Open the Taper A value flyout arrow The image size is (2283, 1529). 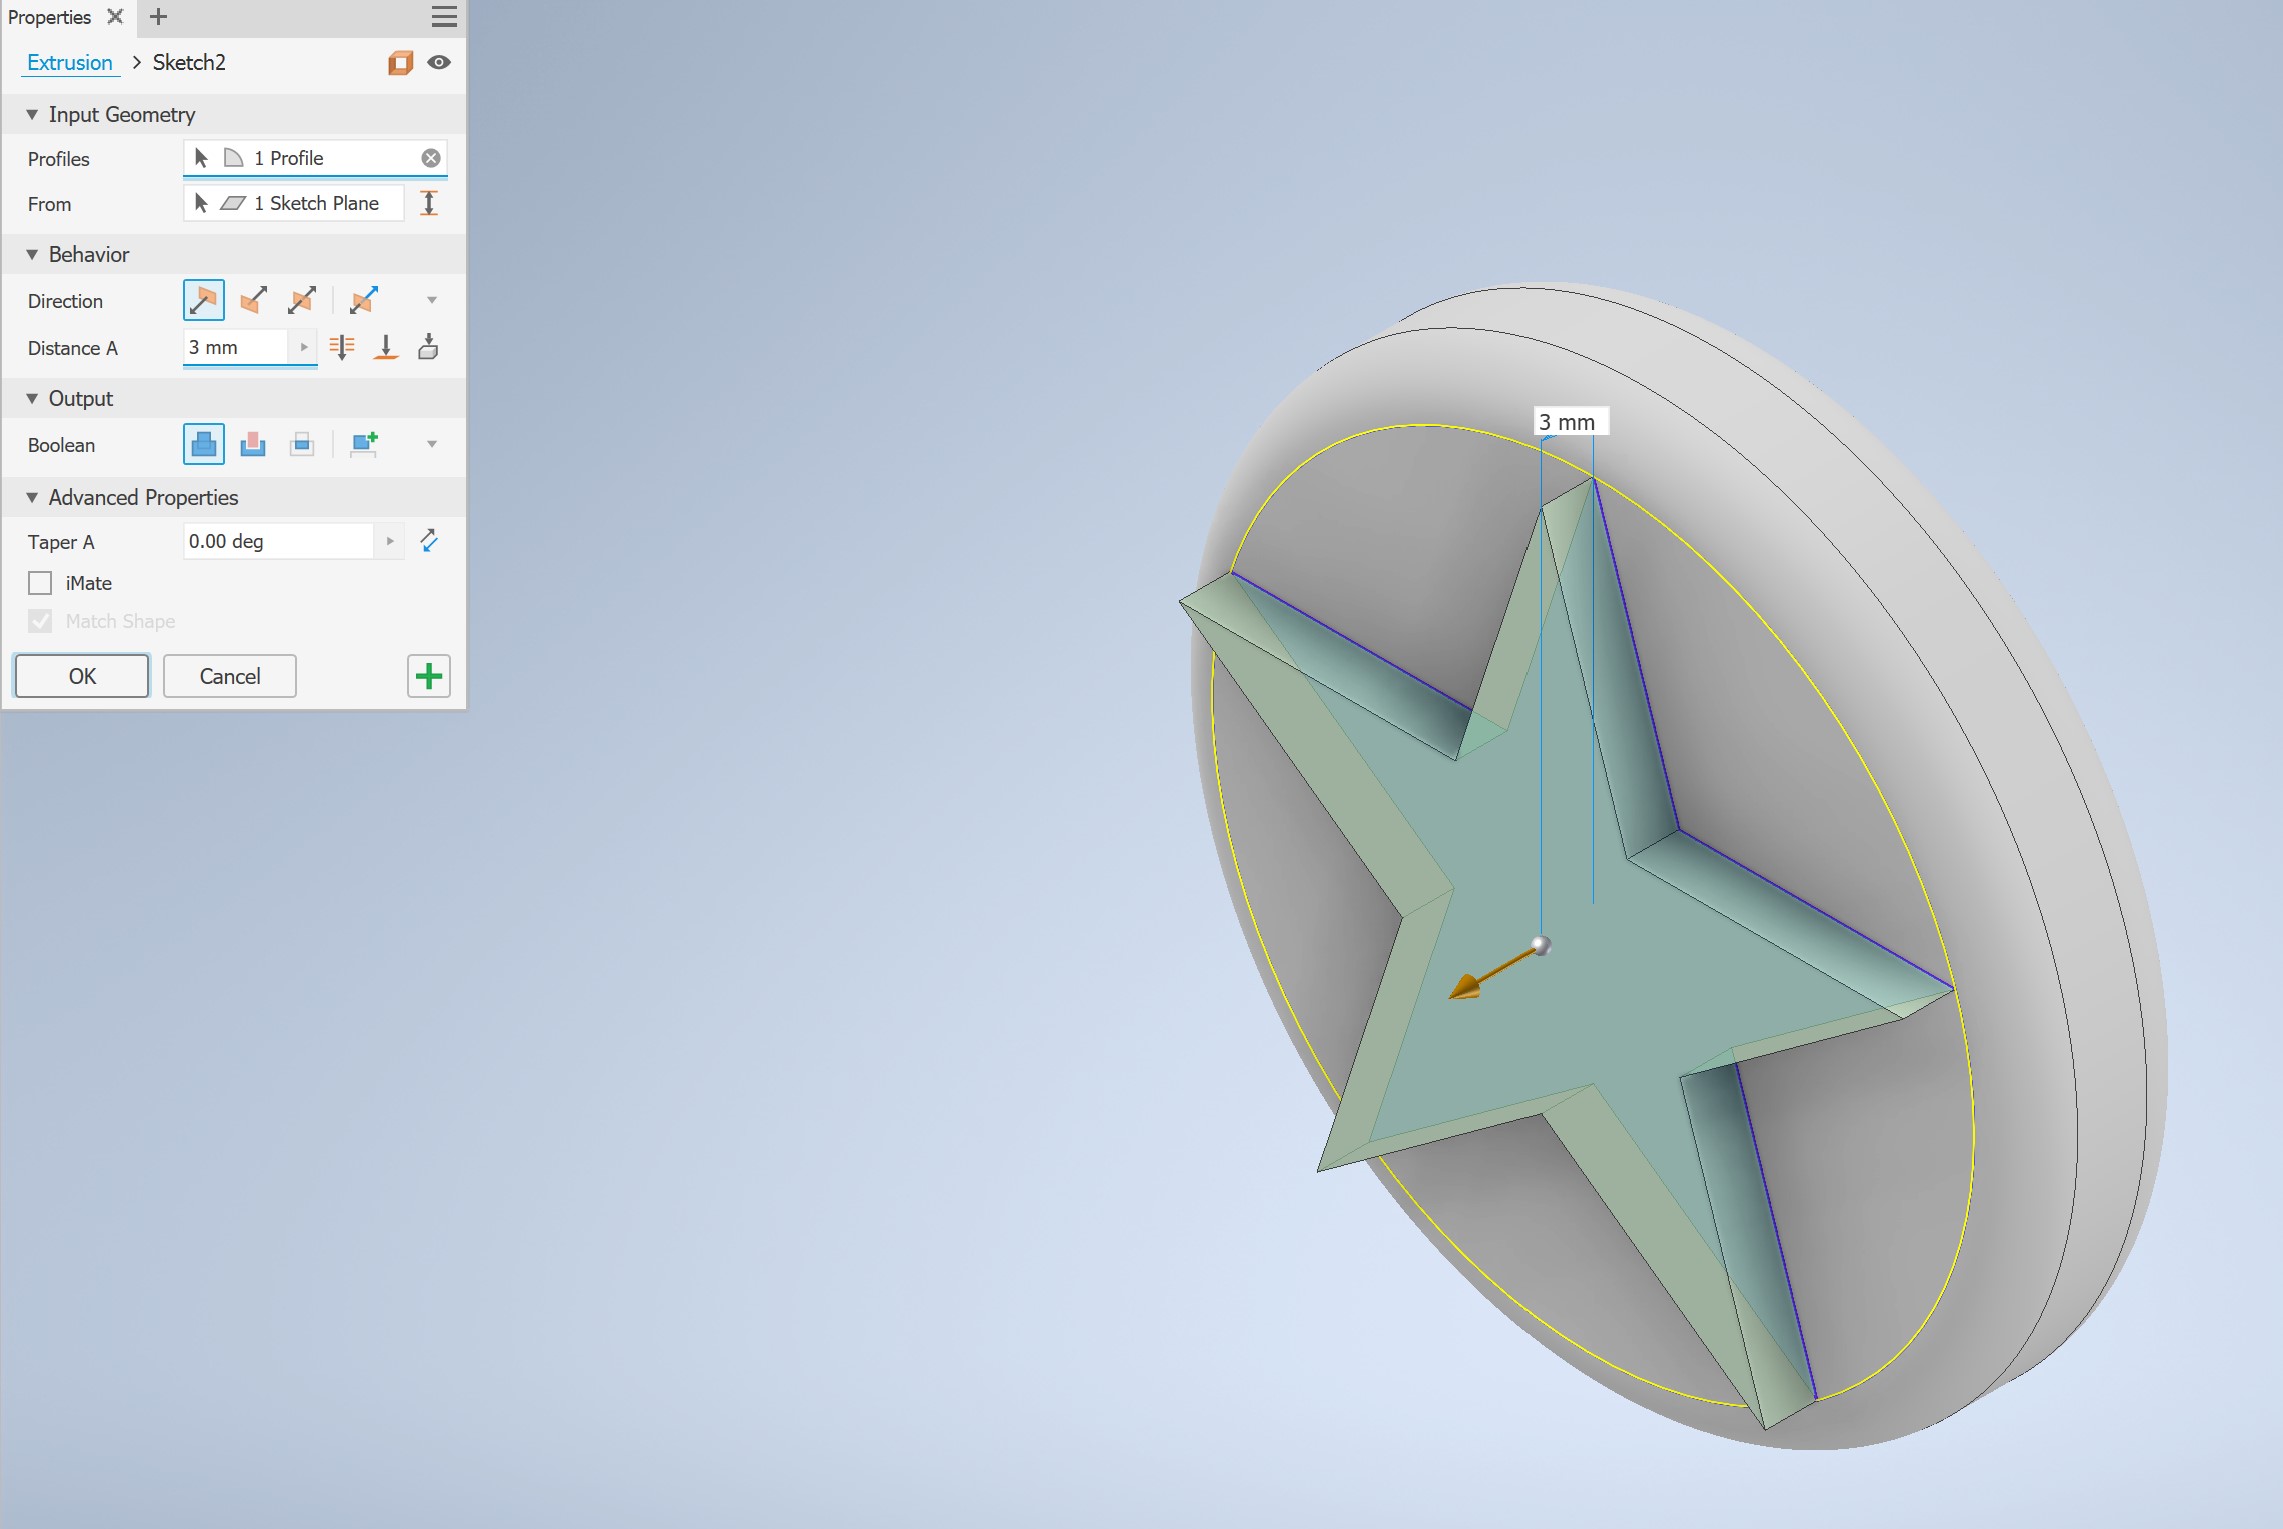click(x=390, y=541)
